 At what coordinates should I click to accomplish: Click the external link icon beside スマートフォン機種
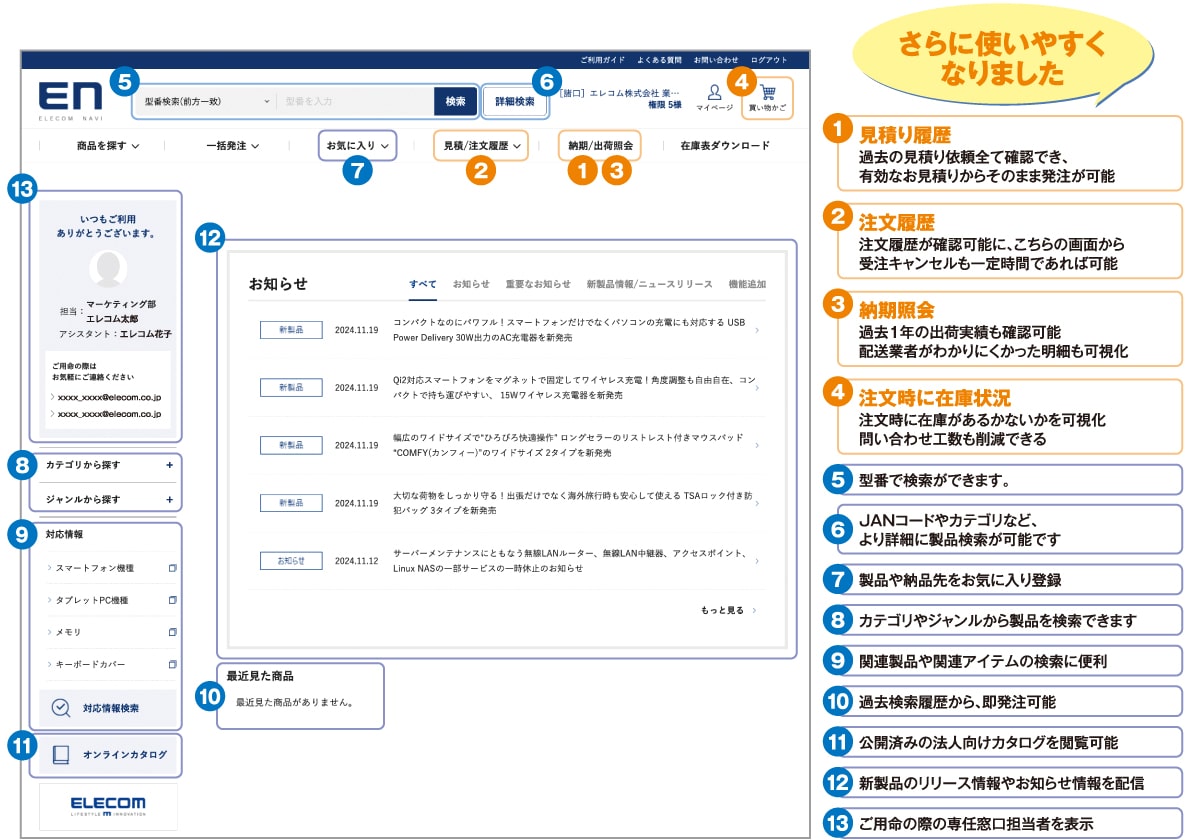(x=172, y=568)
